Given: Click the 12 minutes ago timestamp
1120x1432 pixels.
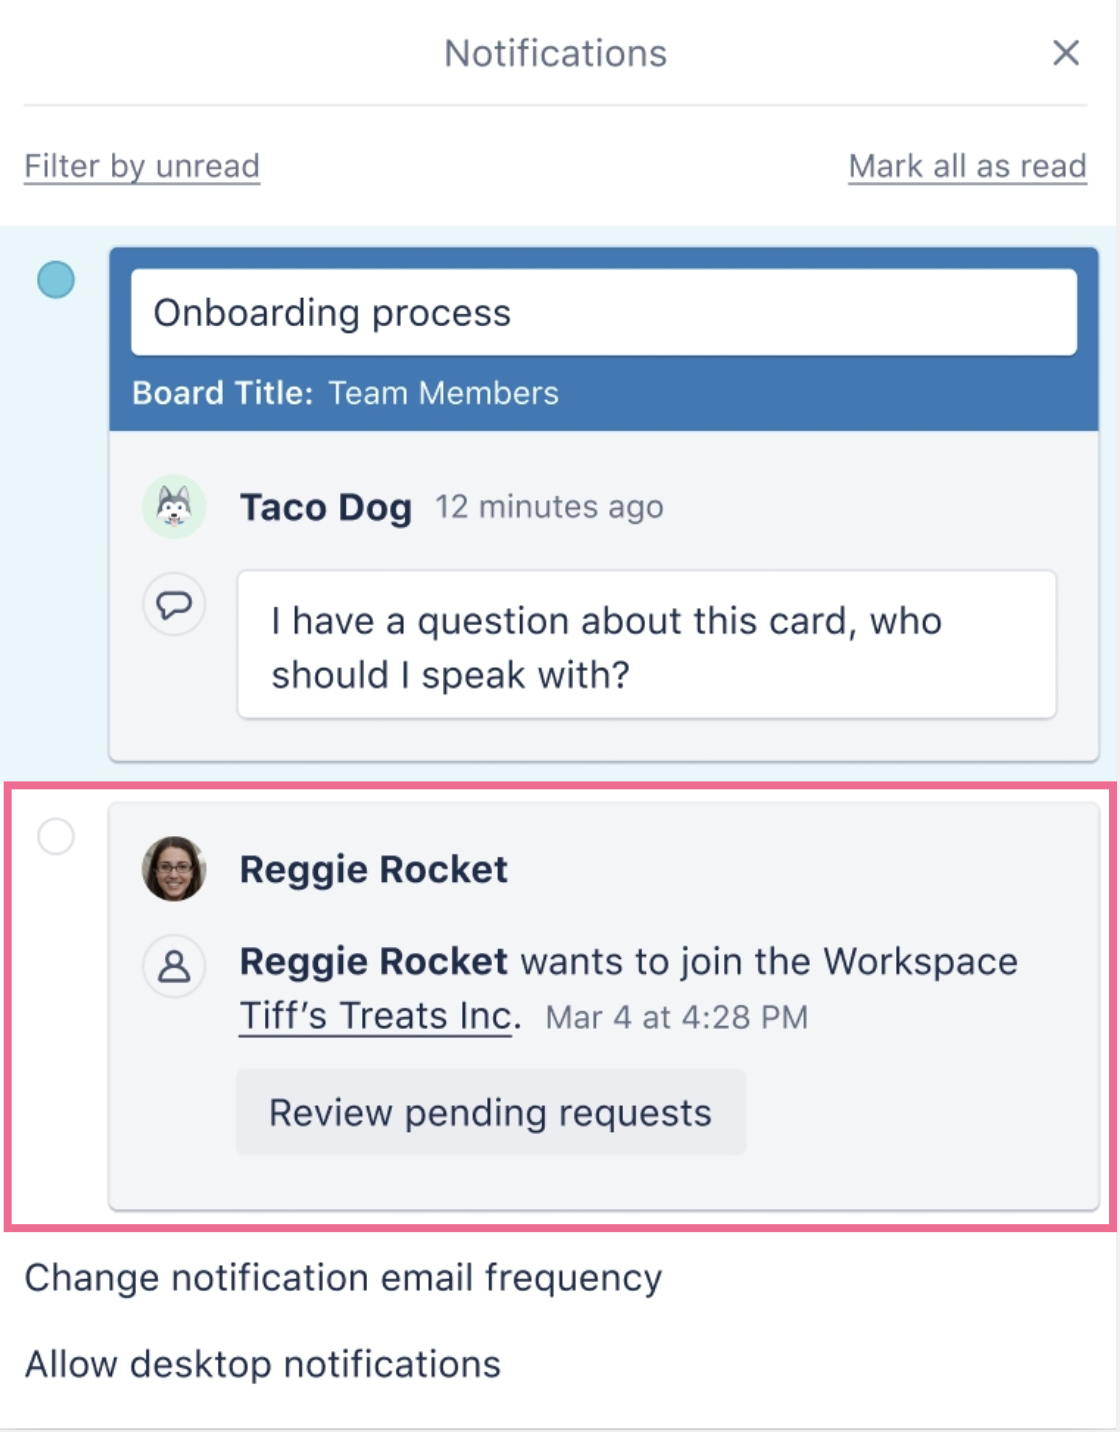Looking at the screenshot, I should (x=549, y=507).
